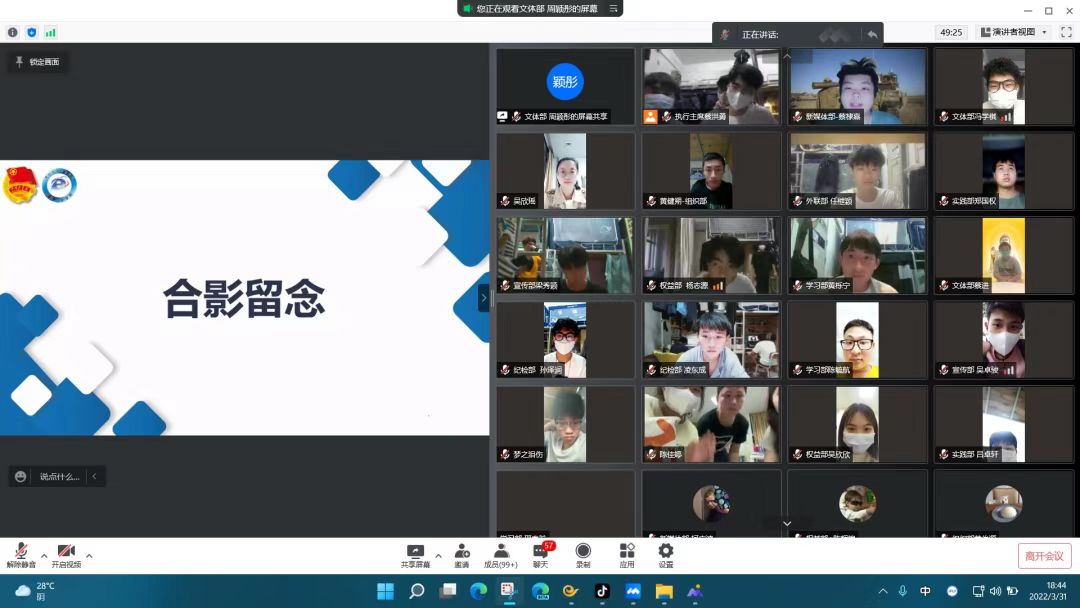Unmute the microphone
Viewport: 1080px width, 608px height.
(x=21, y=553)
